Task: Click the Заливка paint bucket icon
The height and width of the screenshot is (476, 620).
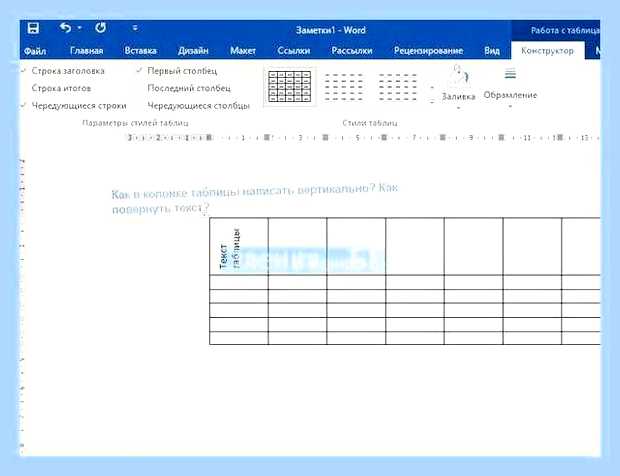Action: click(460, 75)
